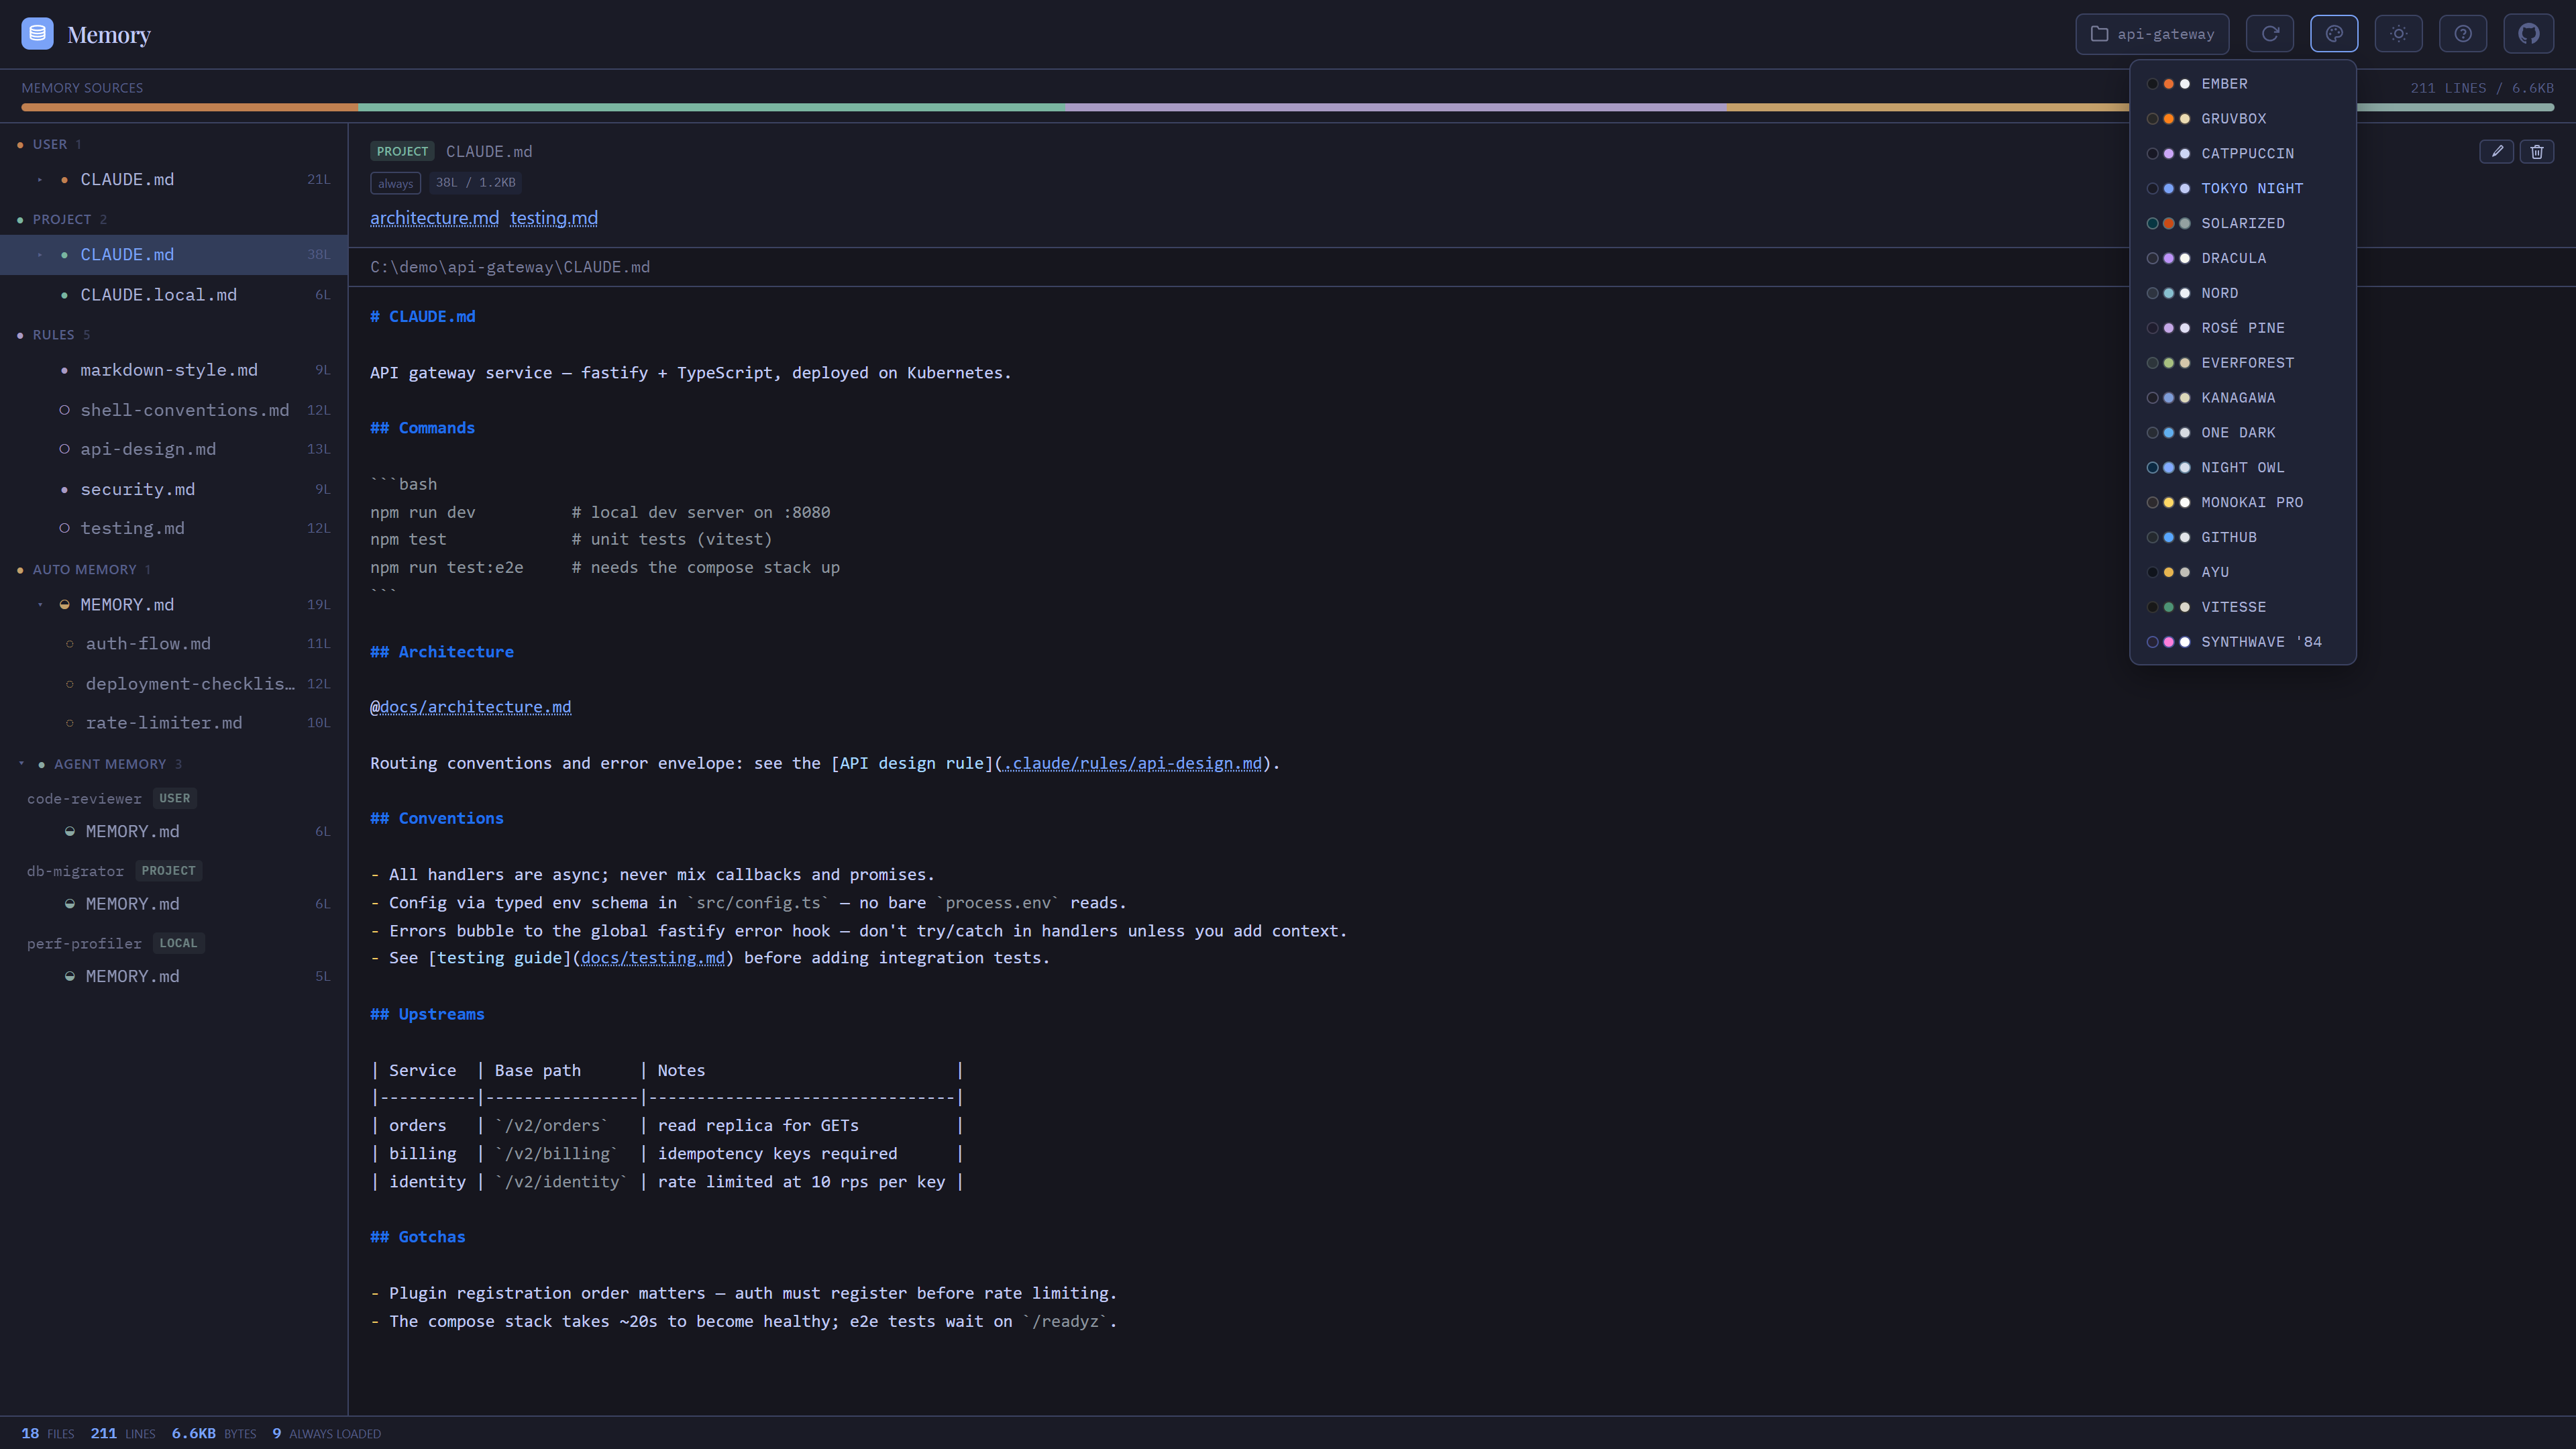Select the GitHub theme entry
The width and height of the screenshot is (2576, 1449).
click(x=2243, y=538)
